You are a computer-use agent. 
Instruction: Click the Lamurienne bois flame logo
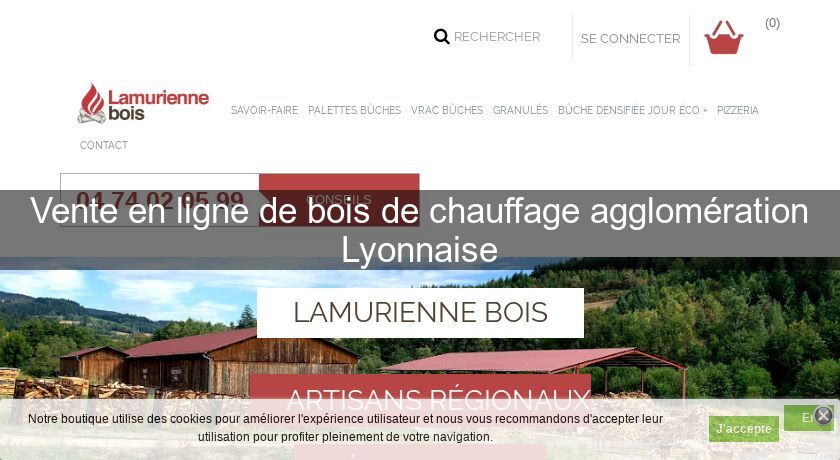click(144, 104)
